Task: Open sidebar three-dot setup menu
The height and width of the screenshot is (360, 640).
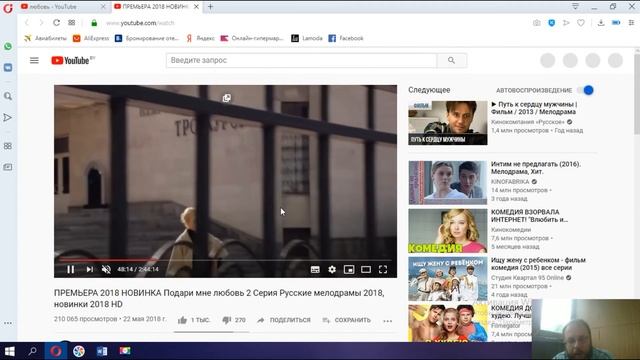Action: click(8, 323)
